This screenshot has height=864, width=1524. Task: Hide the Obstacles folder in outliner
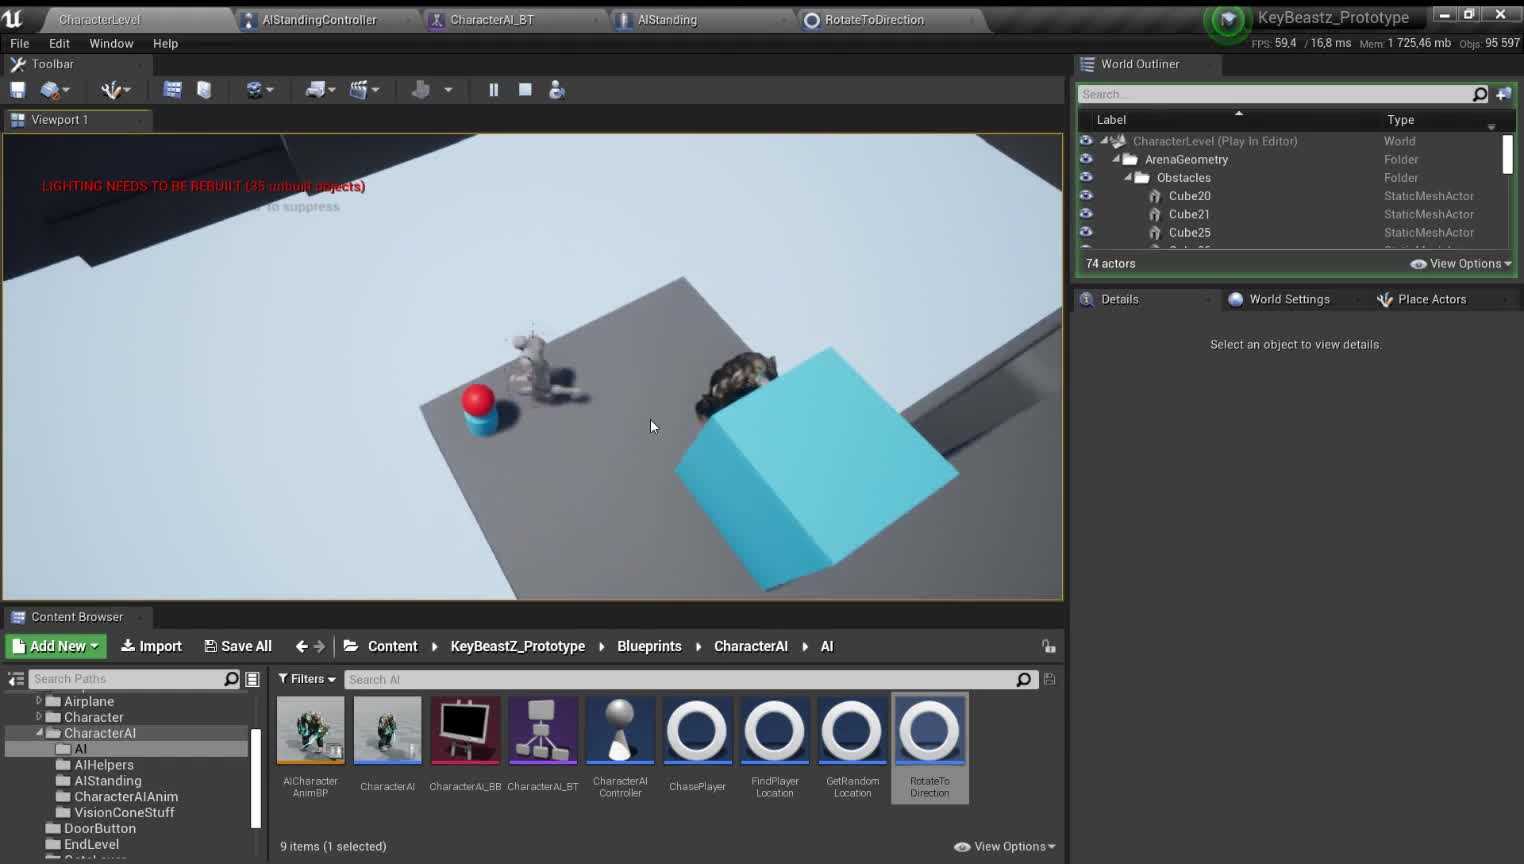point(1086,177)
